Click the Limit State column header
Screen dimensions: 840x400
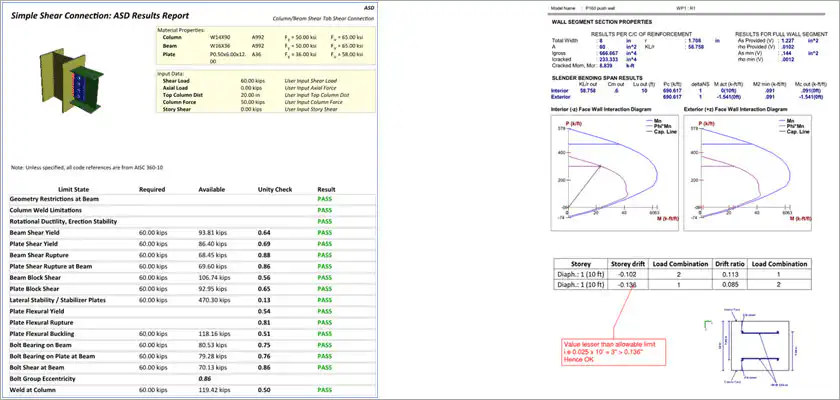coord(73,189)
